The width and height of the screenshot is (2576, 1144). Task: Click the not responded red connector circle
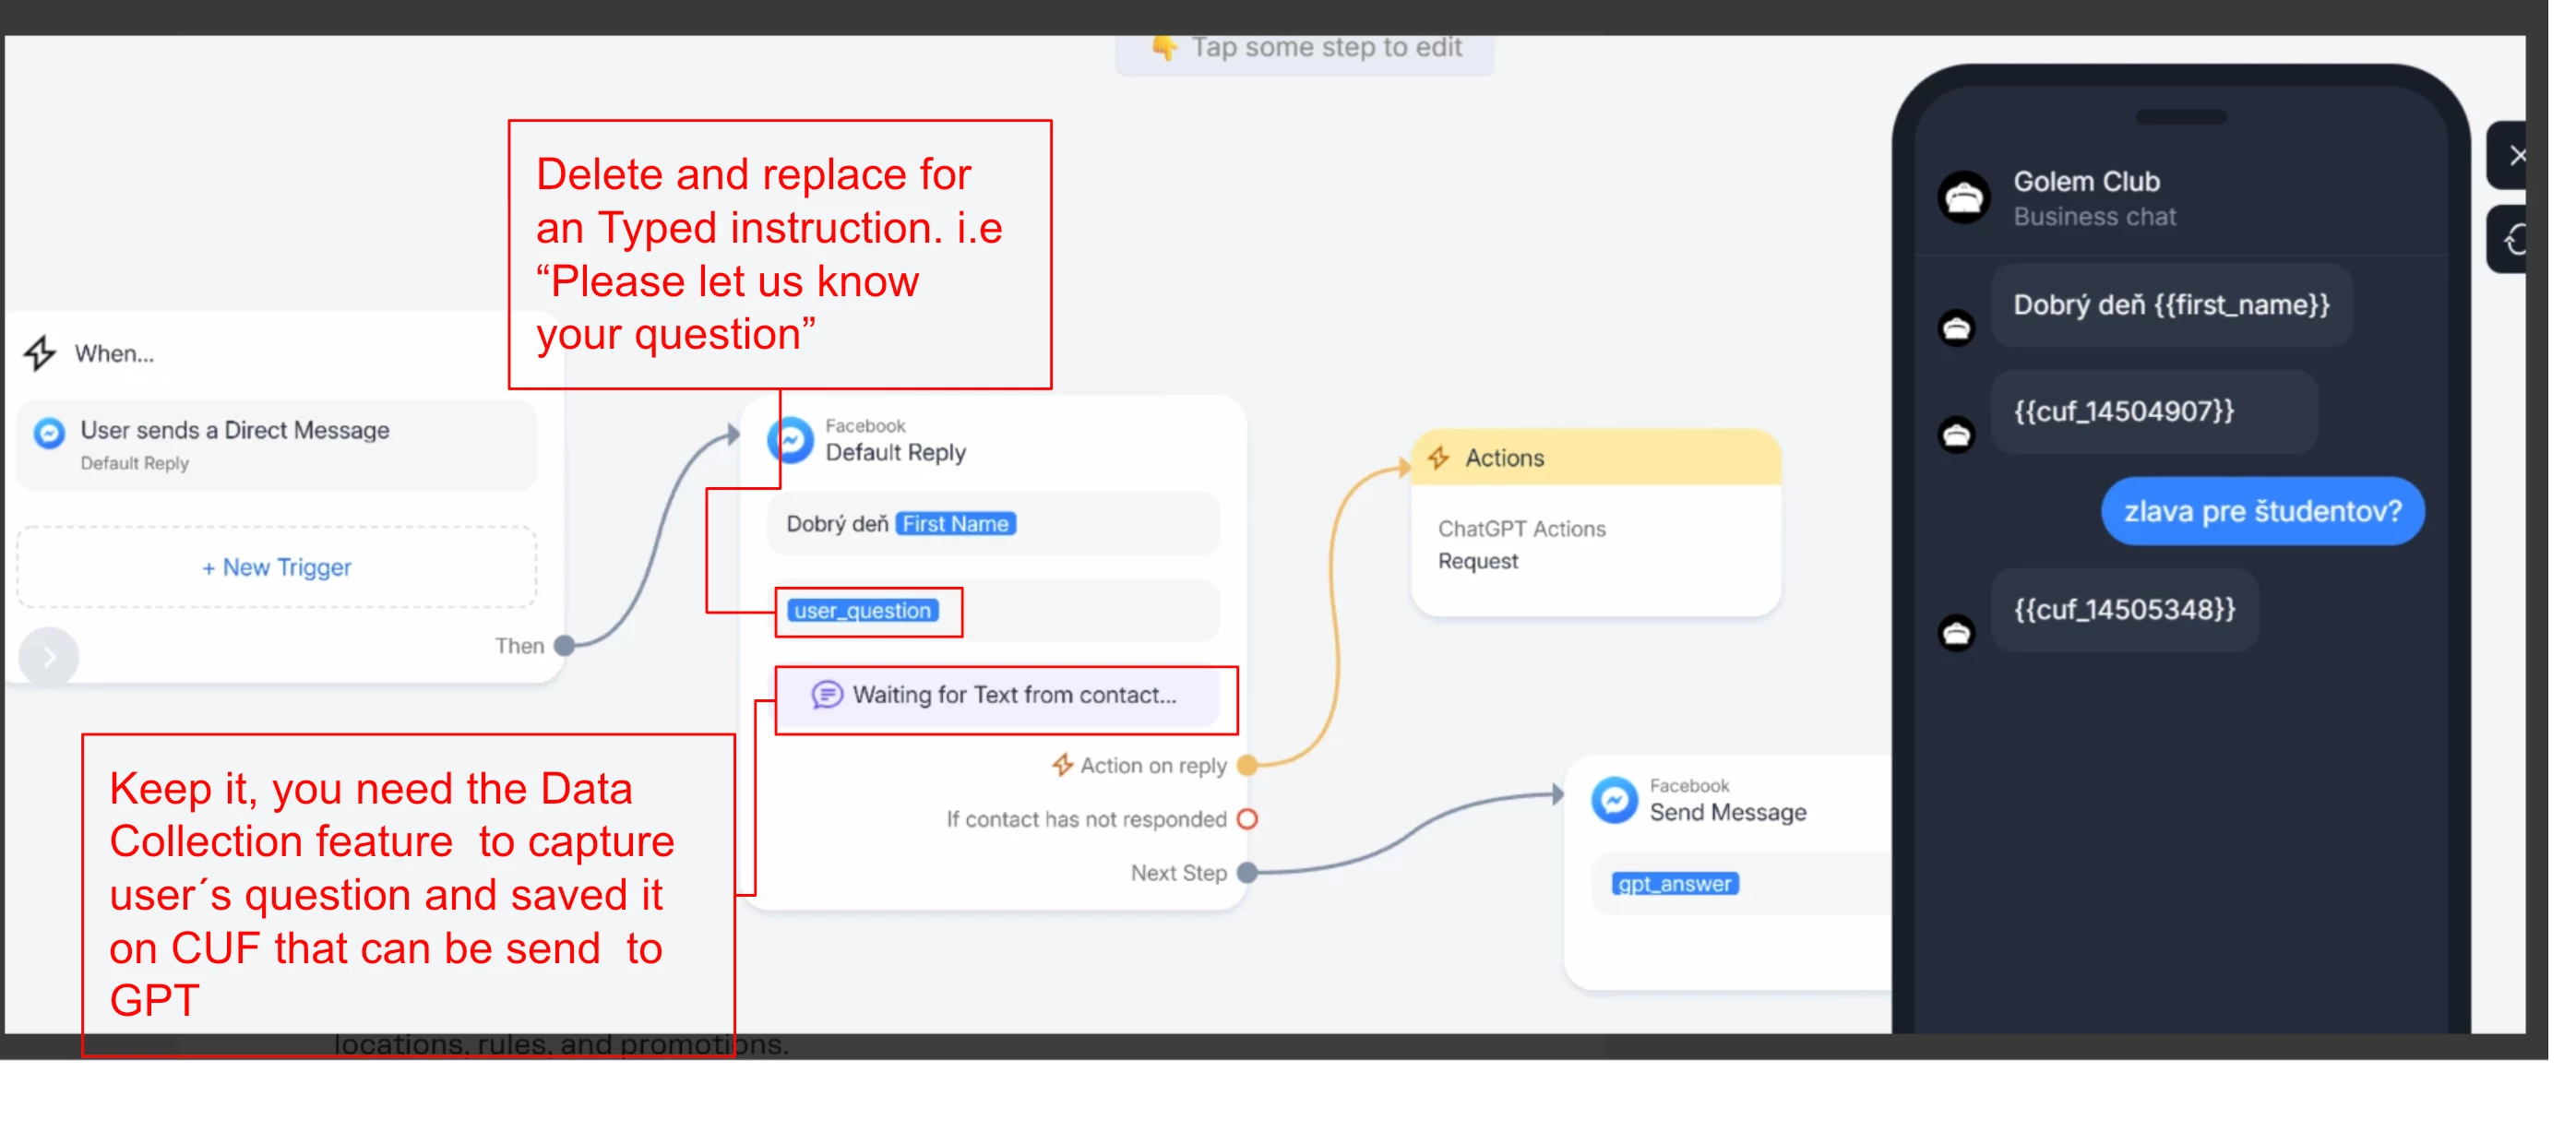[1246, 820]
